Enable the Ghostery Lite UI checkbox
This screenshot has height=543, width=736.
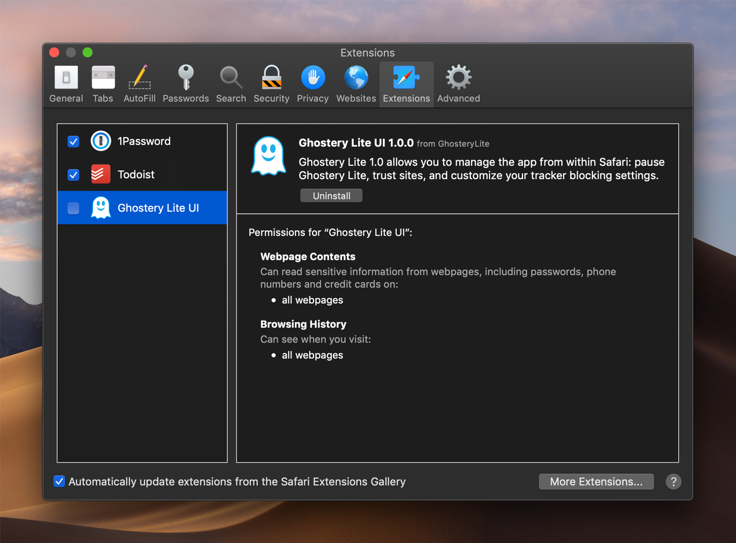pos(73,208)
